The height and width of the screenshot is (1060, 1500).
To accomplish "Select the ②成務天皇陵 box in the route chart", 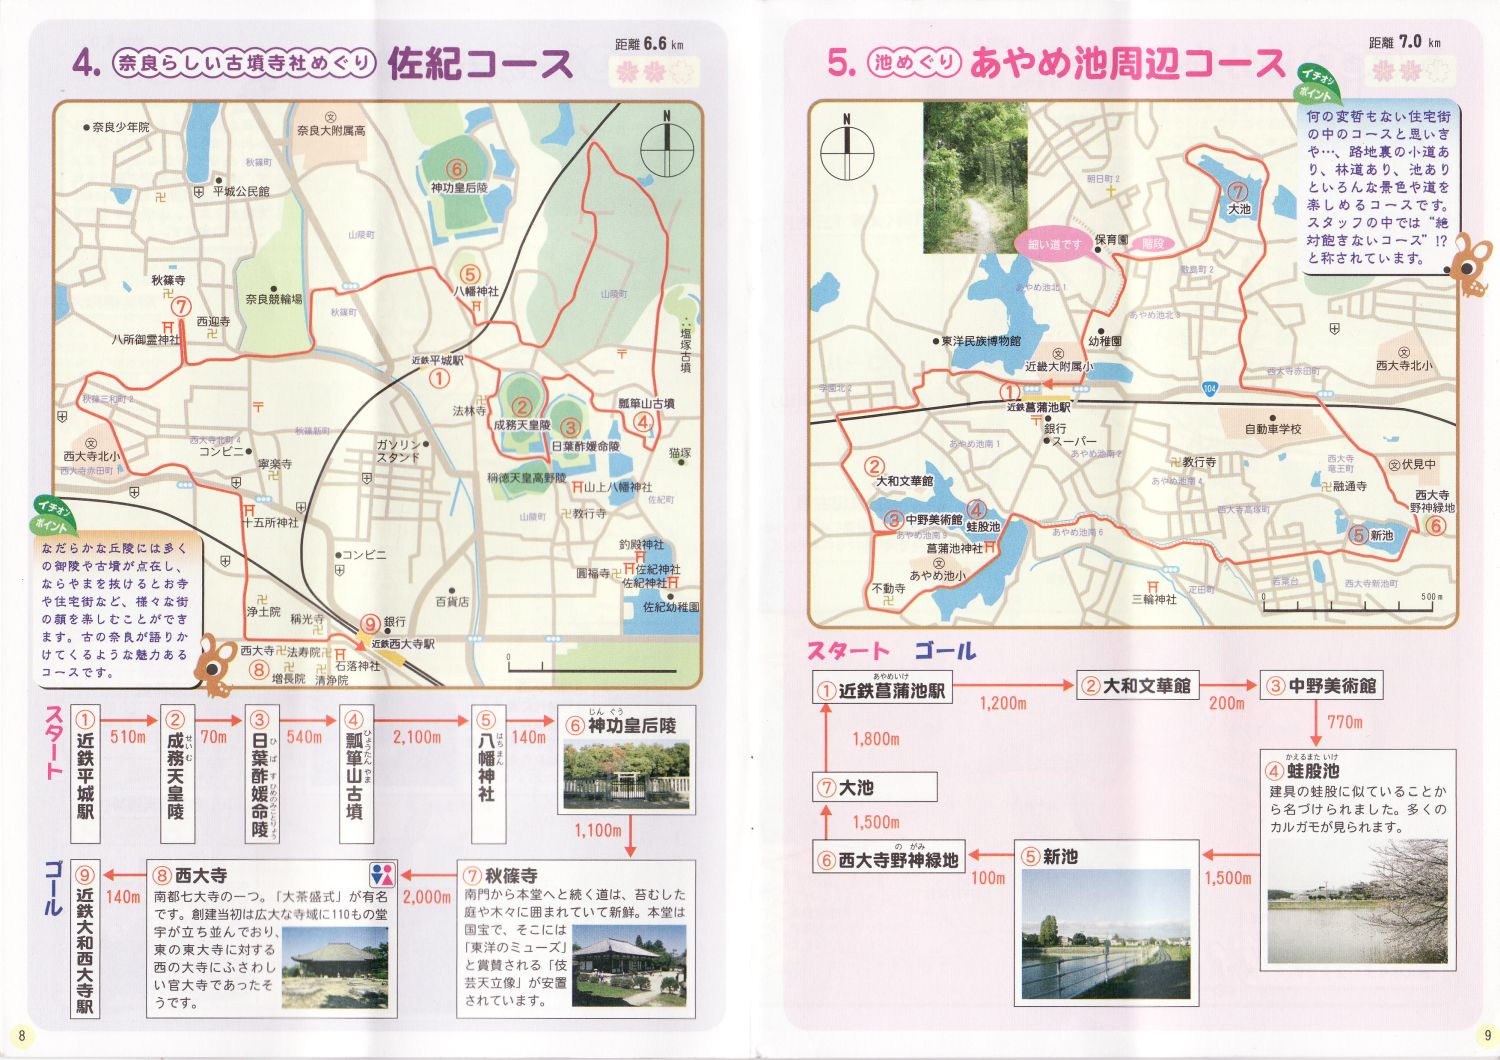I will point(176,775).
